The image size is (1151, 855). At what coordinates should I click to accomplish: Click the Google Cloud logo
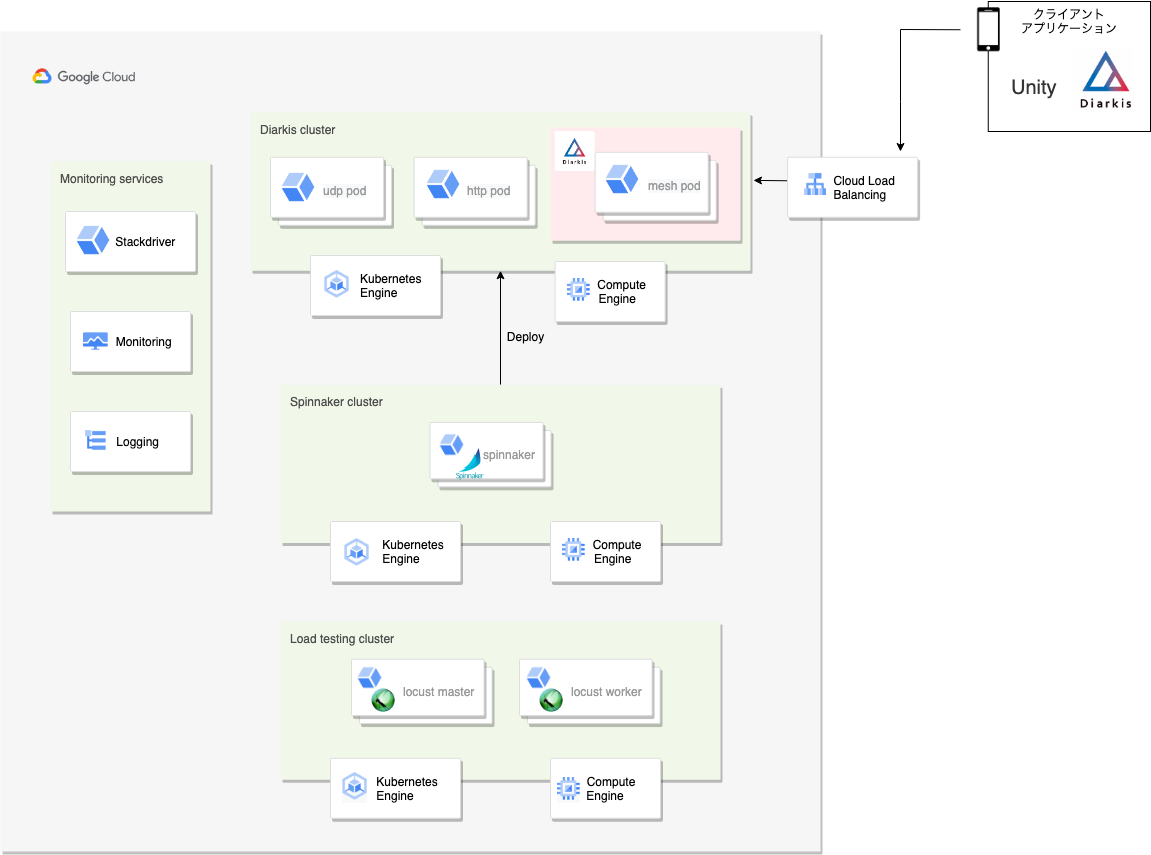(x=84, y=76)
